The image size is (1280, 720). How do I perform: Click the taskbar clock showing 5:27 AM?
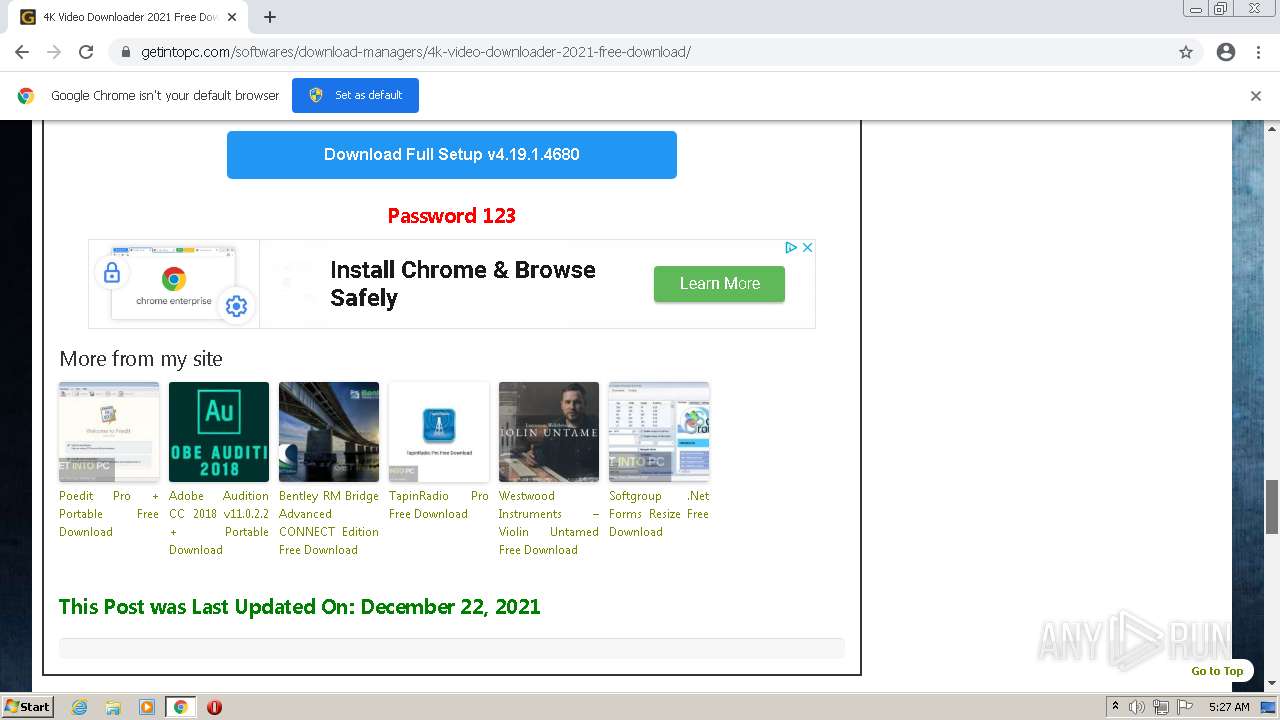tap(1229, 707)
